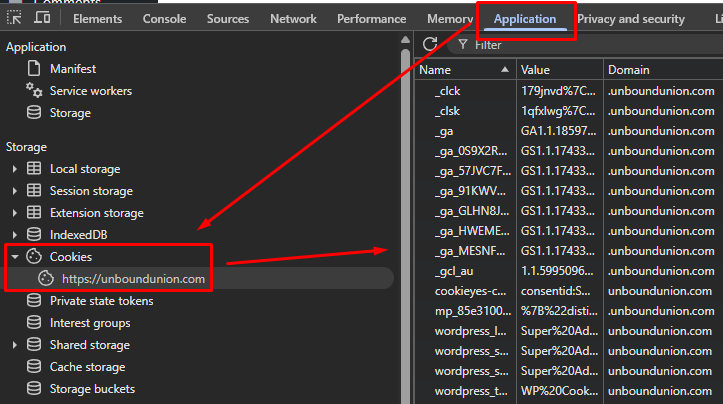Switch to the Console tab

point(165,19)
